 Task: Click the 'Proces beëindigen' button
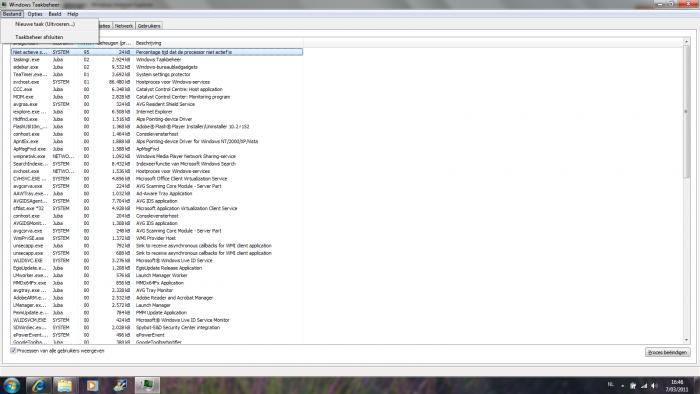point(667,352)
